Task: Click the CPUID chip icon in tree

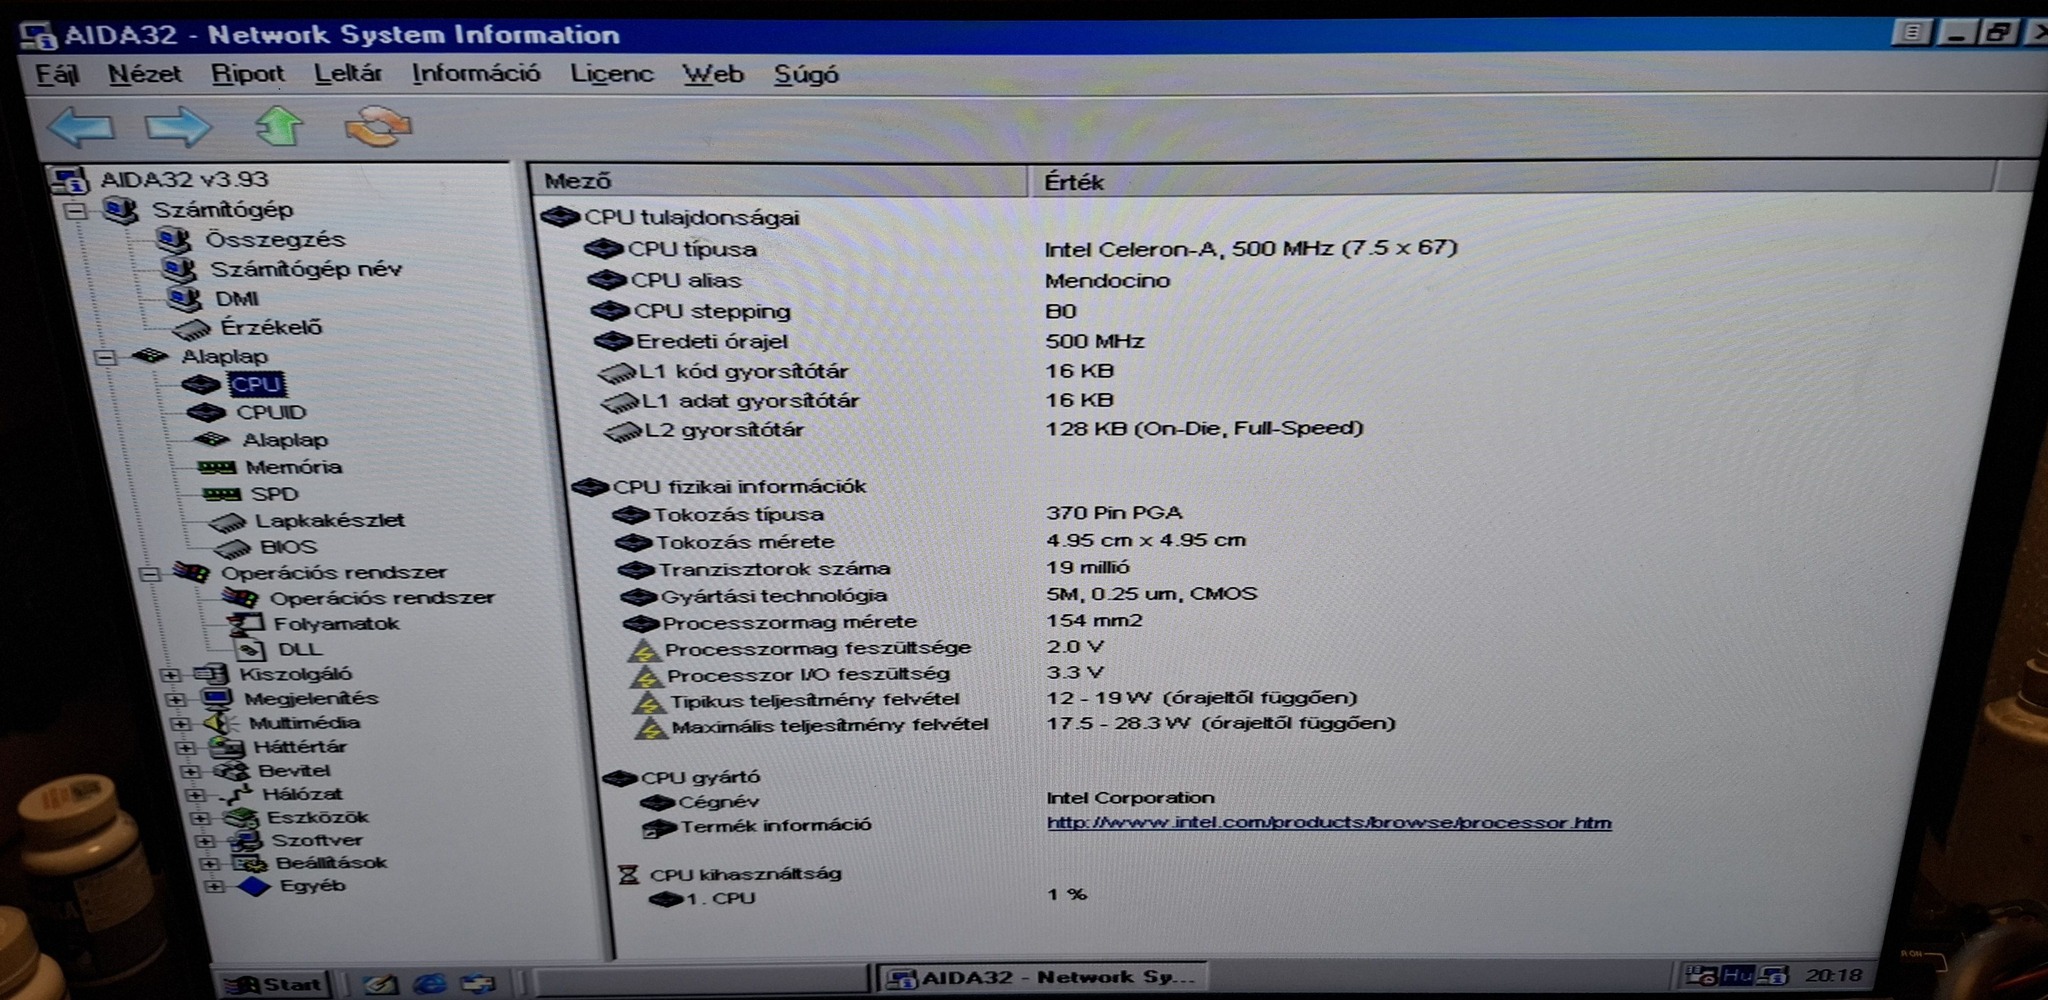Action: point(205,412)
